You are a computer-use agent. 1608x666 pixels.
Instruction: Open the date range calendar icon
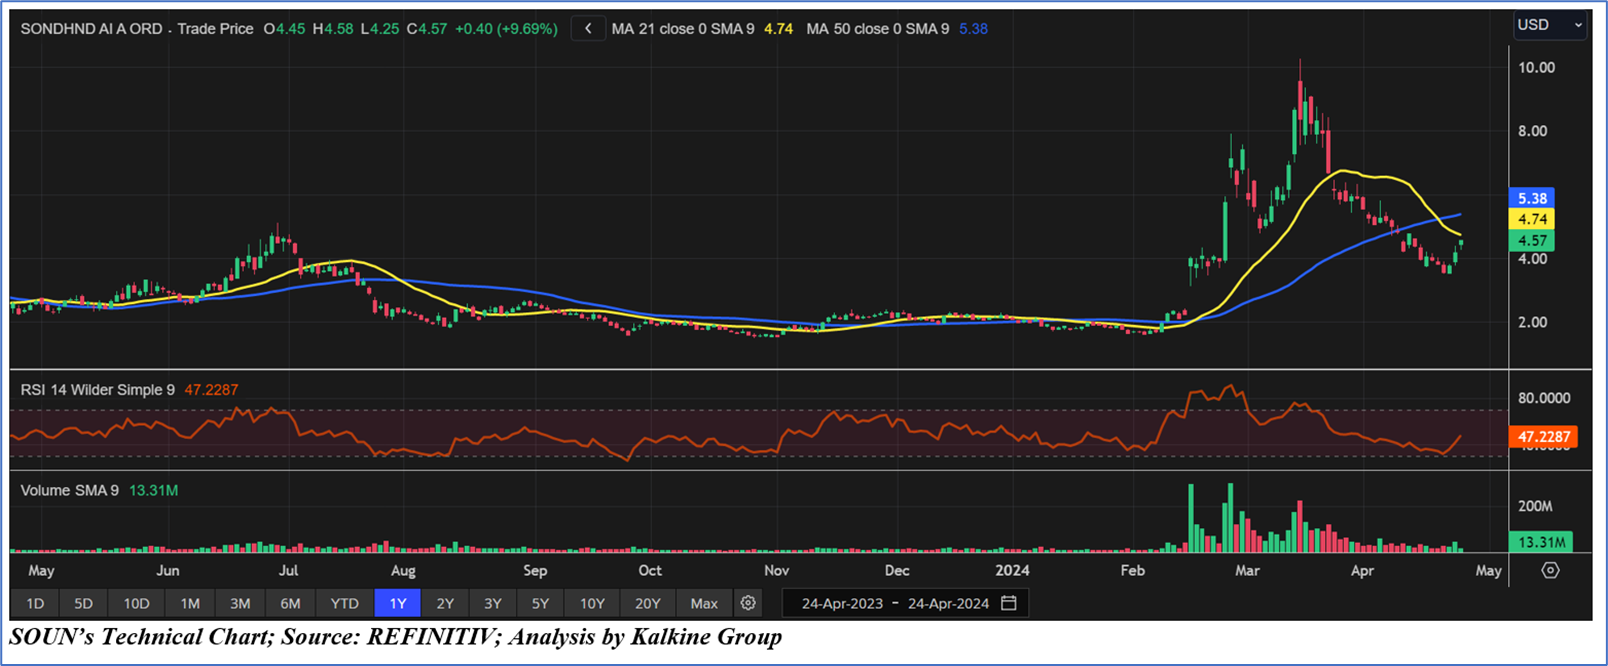[1009, 603]
